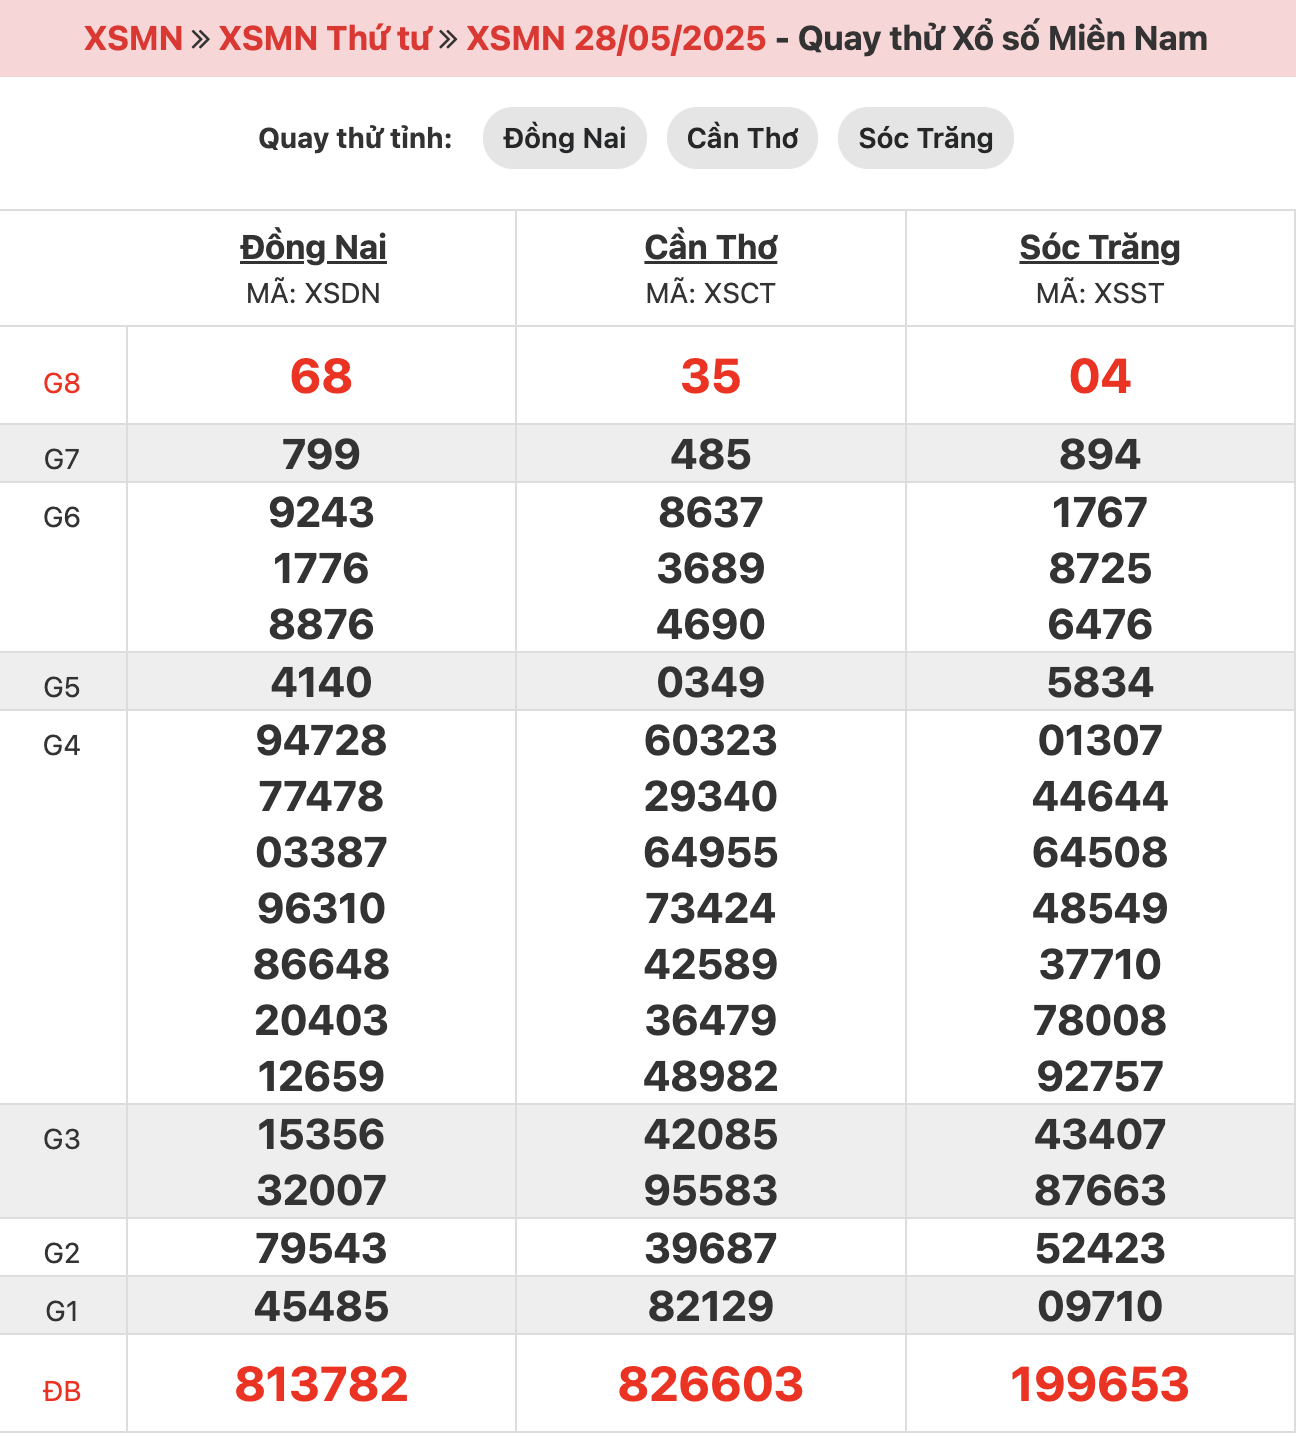Click G4 number 01307

[1100, 741]
